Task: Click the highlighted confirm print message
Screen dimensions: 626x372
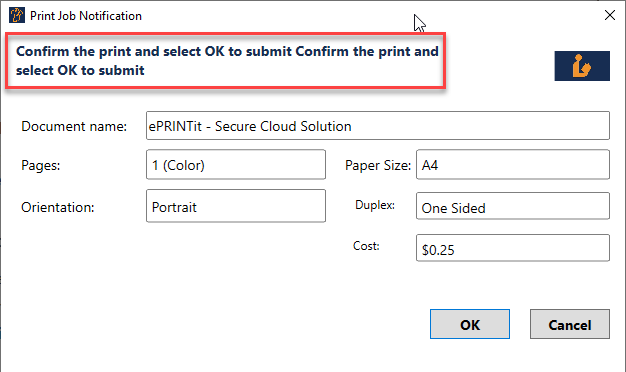Action: [x=226, y=61]
